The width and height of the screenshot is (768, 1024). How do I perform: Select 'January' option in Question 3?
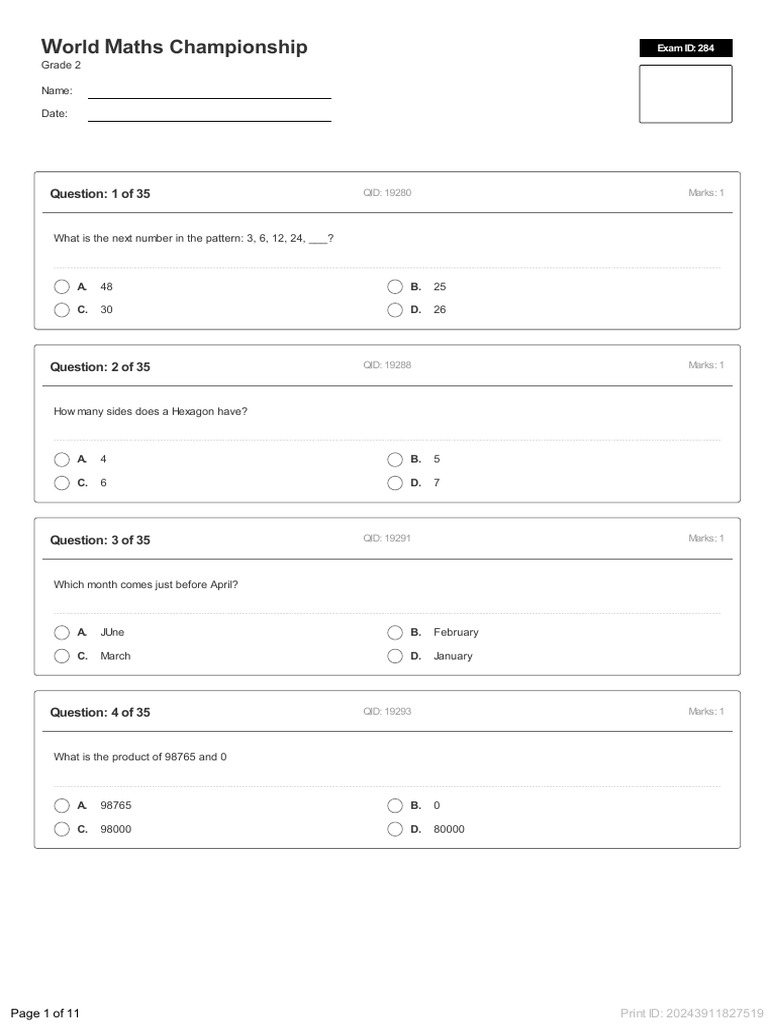click(x=395, y=656)
